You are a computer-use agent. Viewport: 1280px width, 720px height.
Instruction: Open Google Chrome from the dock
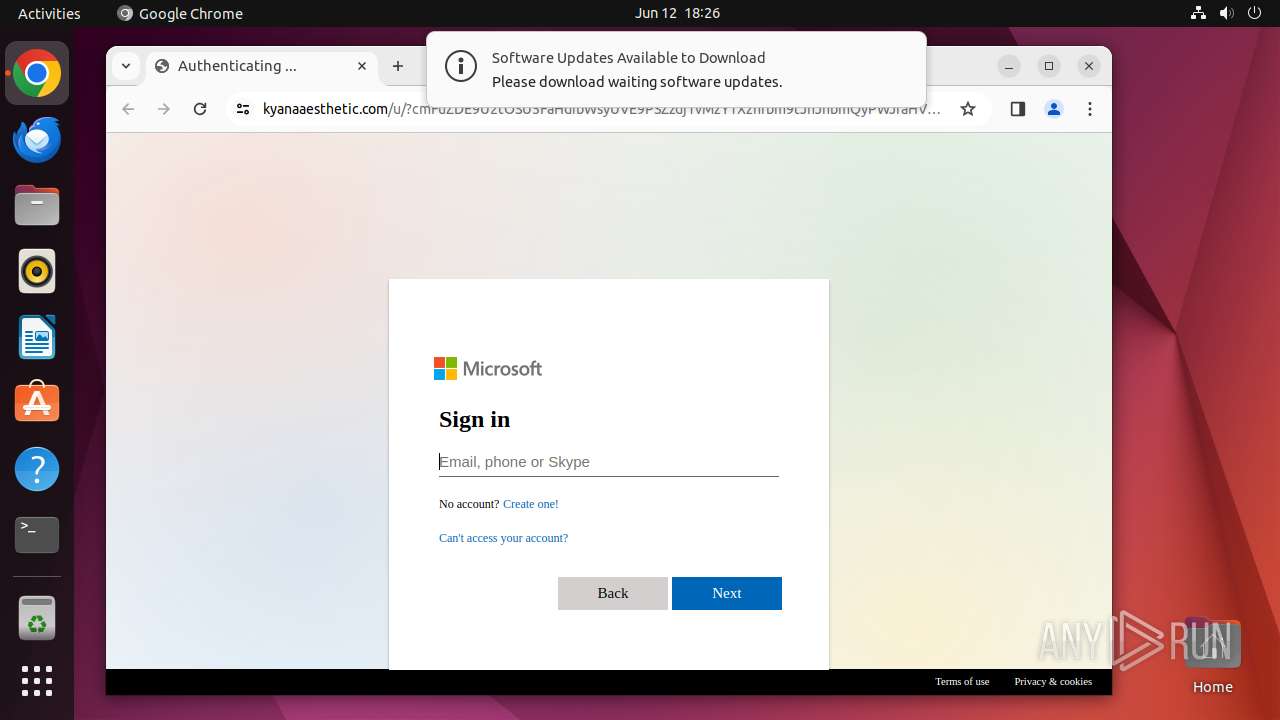coord(37,73)
